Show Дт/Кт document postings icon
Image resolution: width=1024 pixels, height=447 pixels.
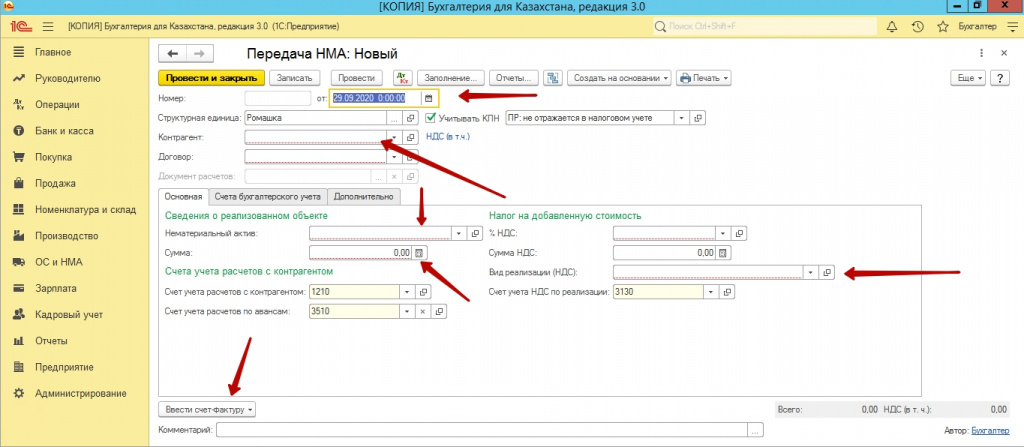[402, 78]
